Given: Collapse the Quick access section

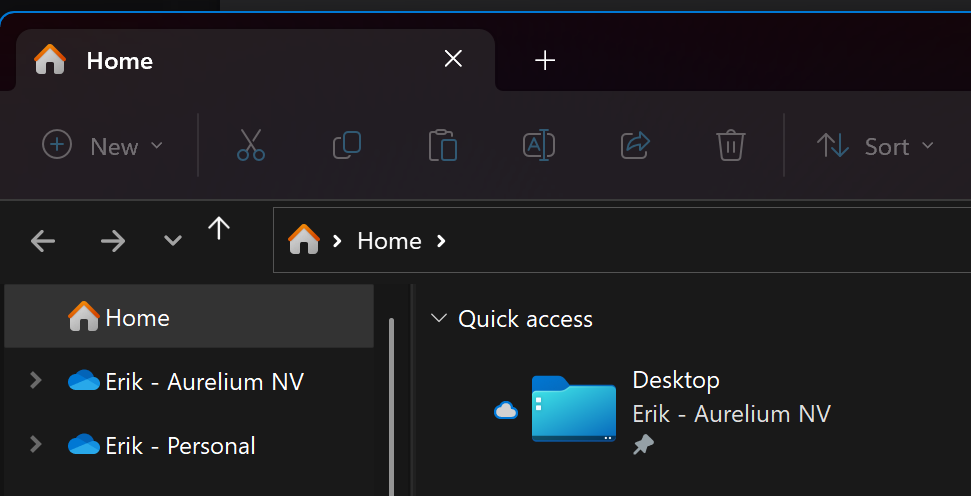Looking at the screenshot, I should [x=437, y=319].
